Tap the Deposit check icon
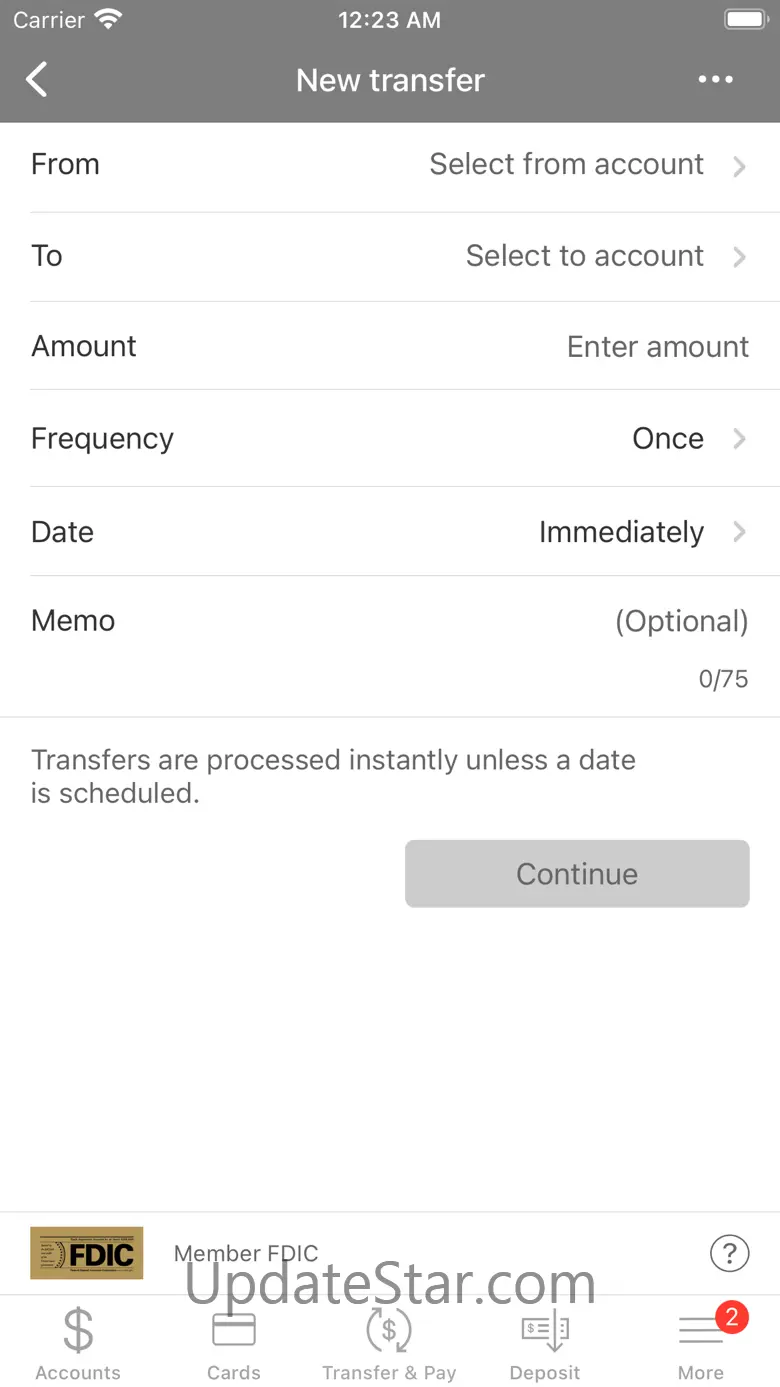Screen dimensions: 780x1387 click(545, 1331)
